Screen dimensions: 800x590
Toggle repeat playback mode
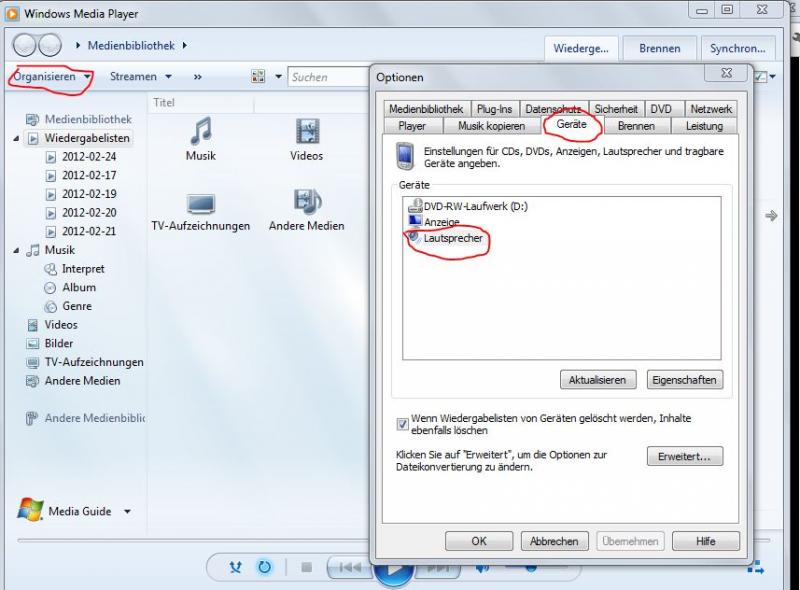tap(264, 567)
